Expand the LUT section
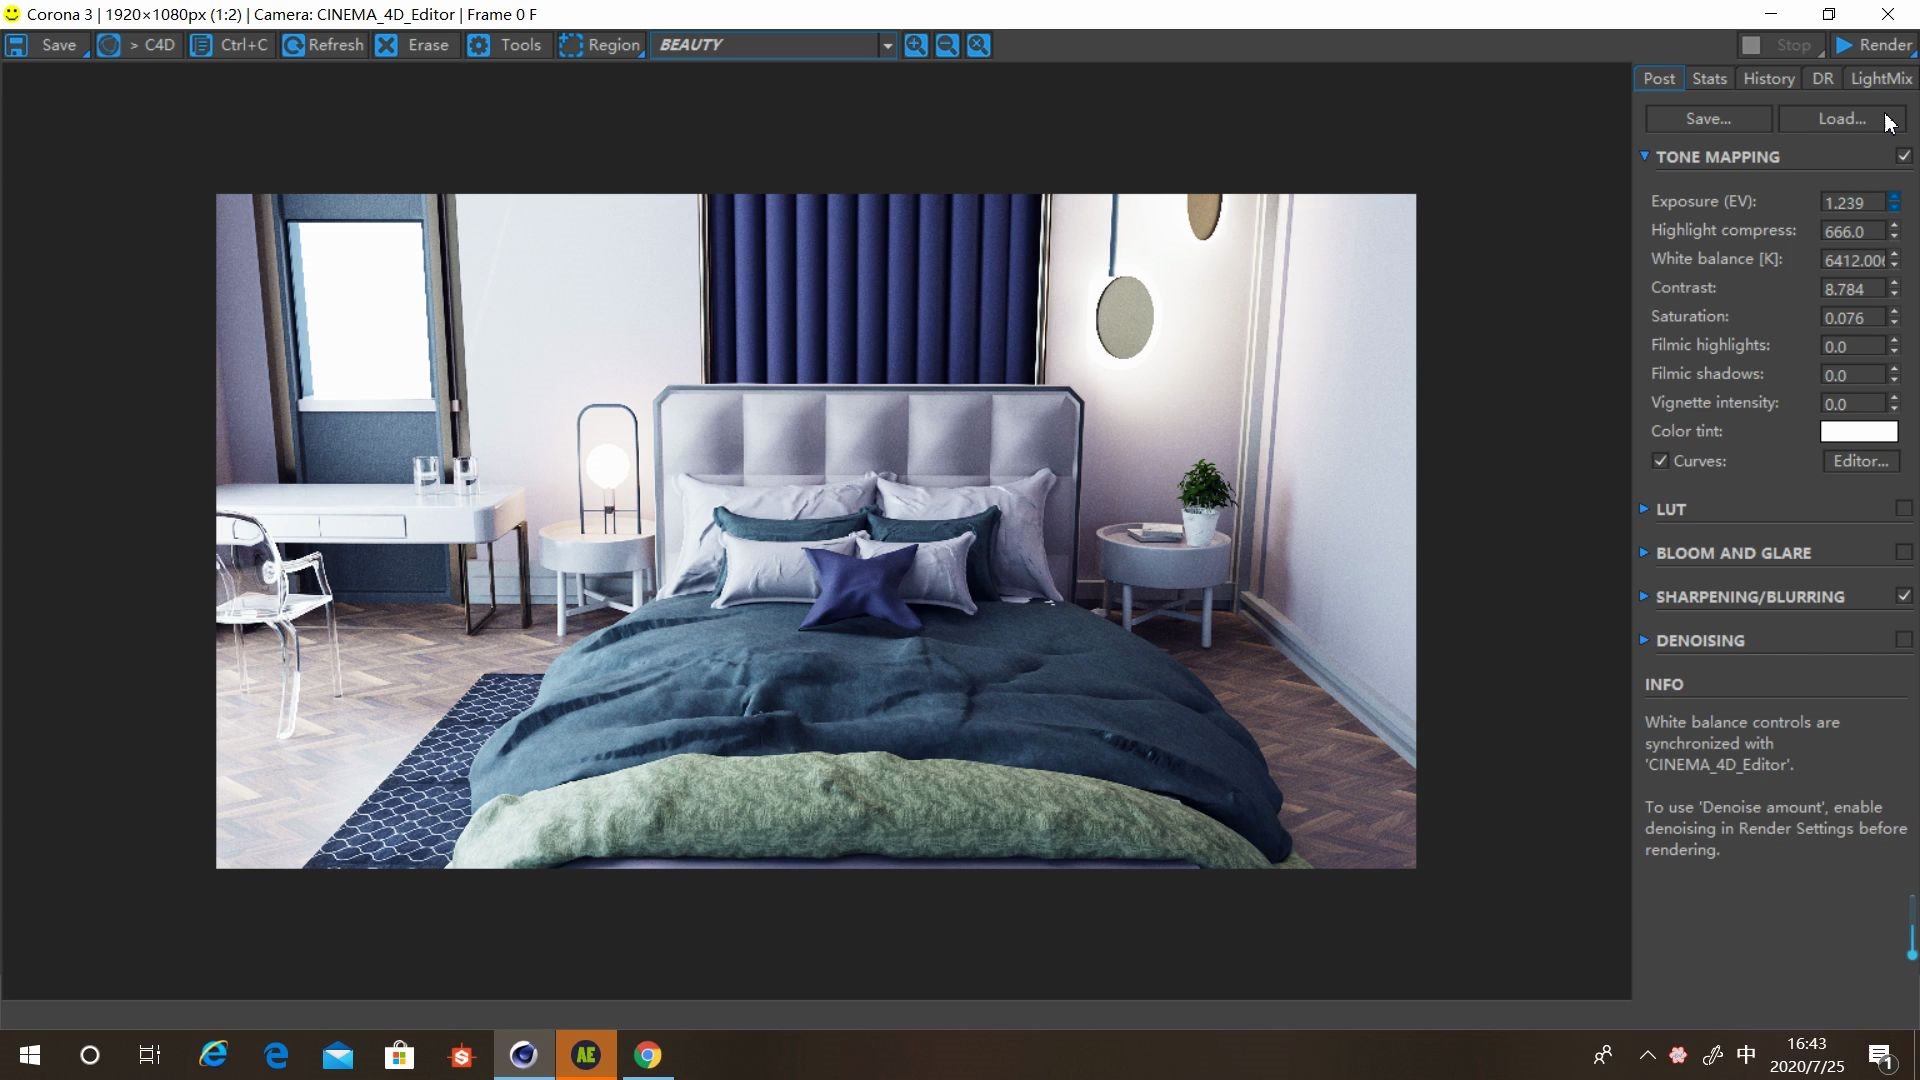Image resolution: width=1920 pixels, height=1080 pixels. click(1670, 509)
